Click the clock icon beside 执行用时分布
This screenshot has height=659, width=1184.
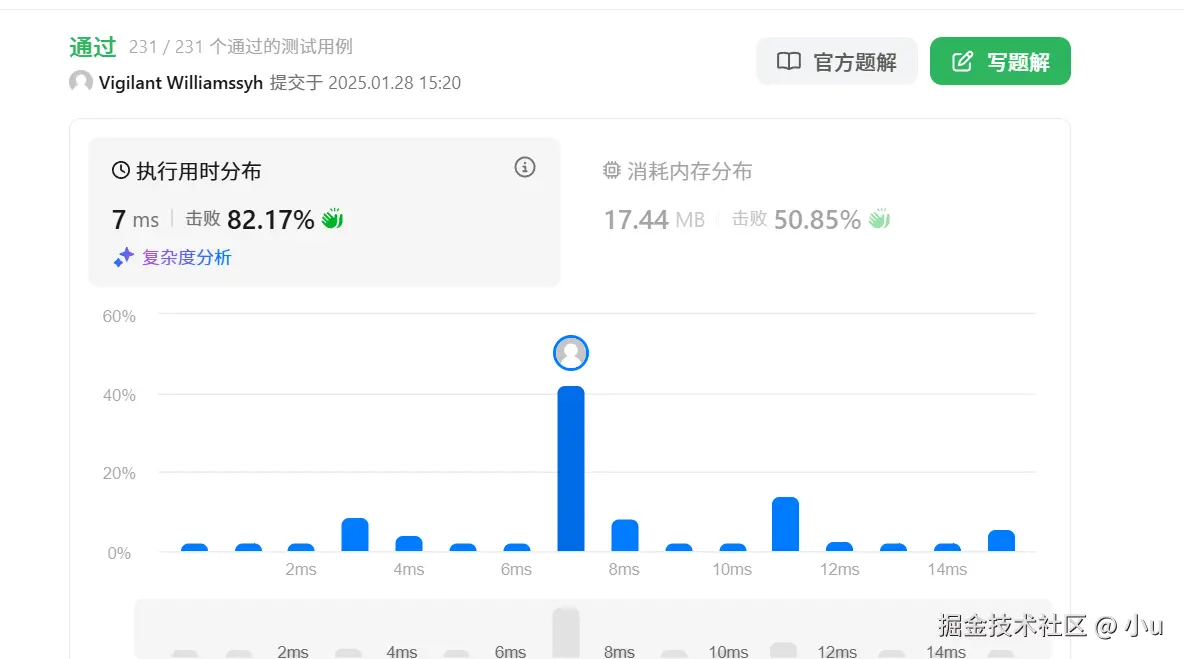tap(121, 171)
